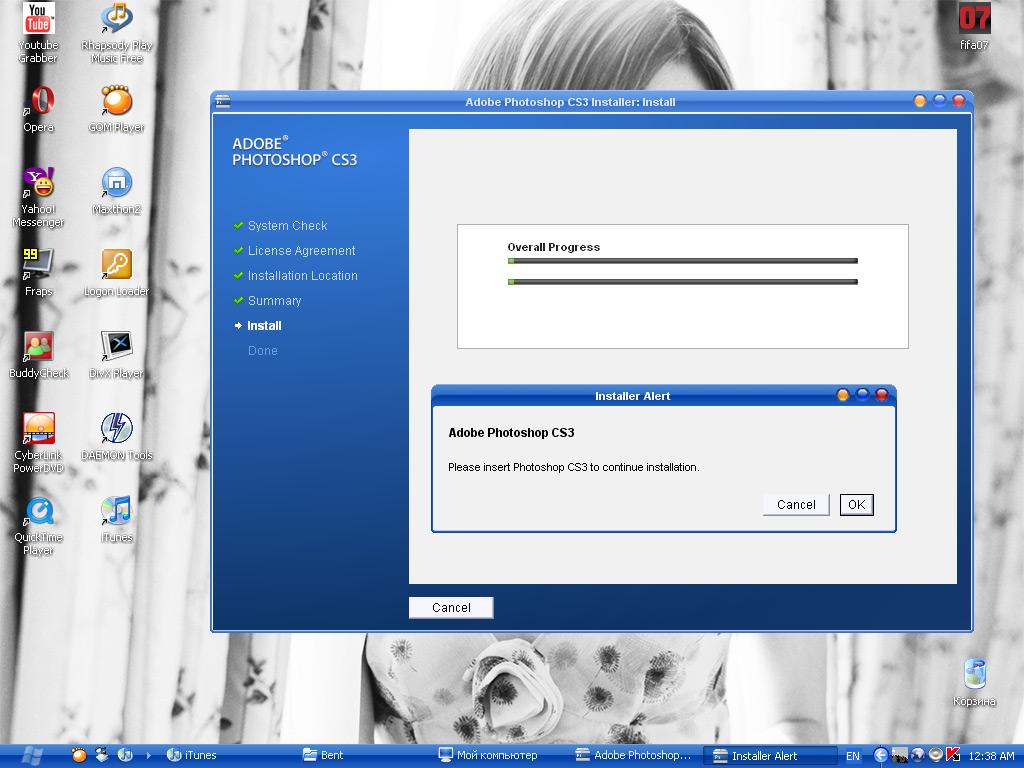Select the Summary step in sidebar
1024x768 pixels.
click(x=274, y=300)
